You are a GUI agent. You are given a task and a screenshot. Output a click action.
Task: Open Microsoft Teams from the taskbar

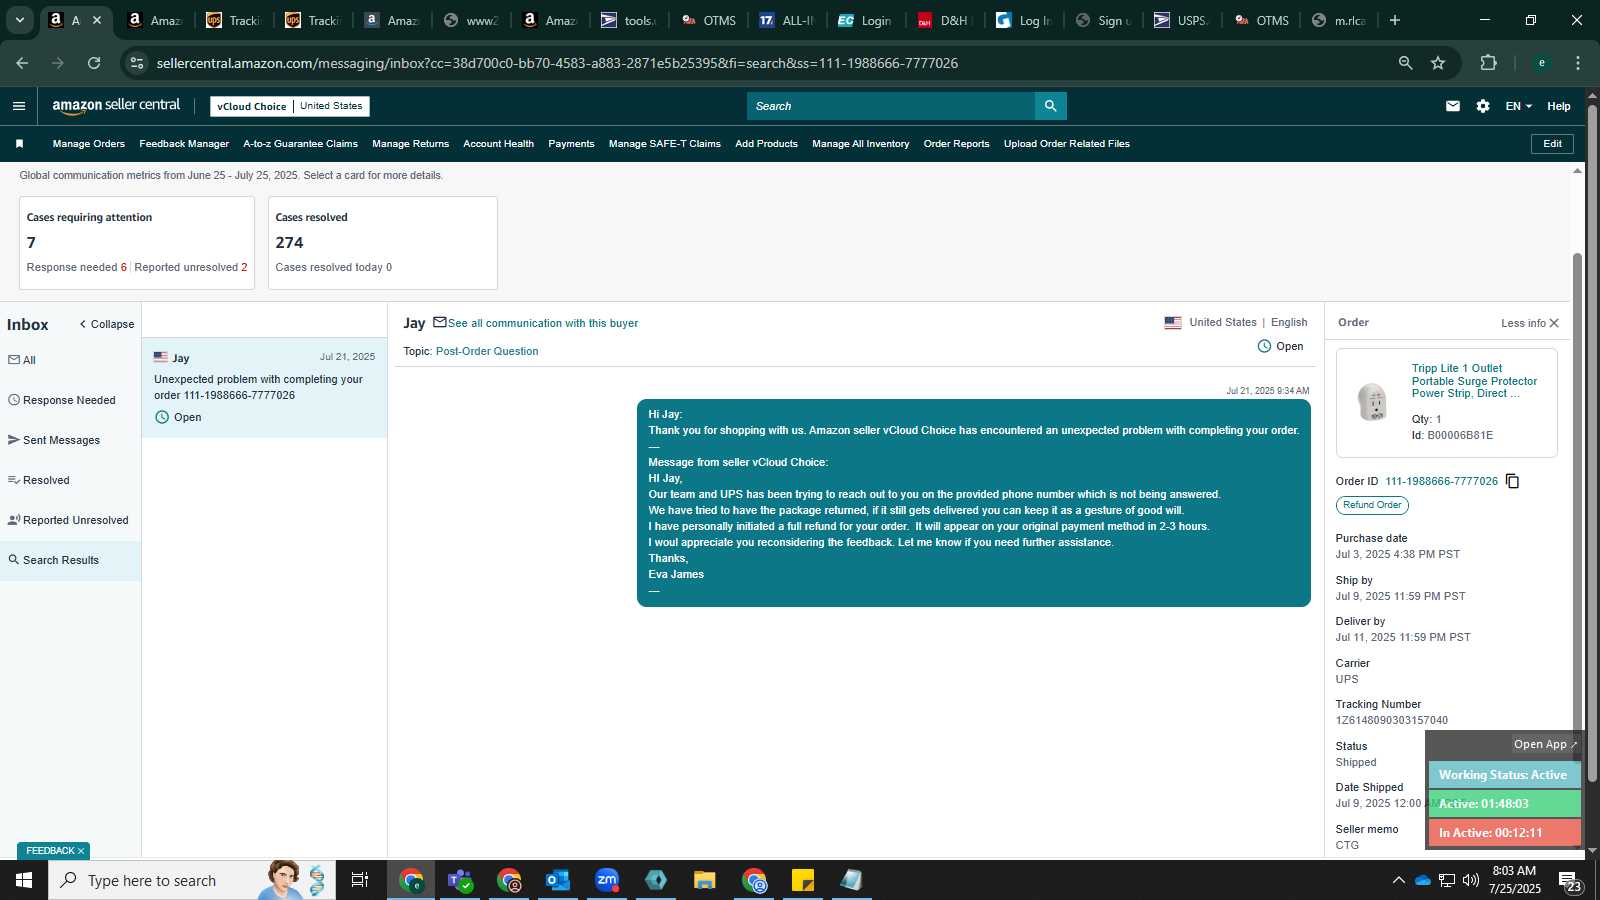coord(460,880)
